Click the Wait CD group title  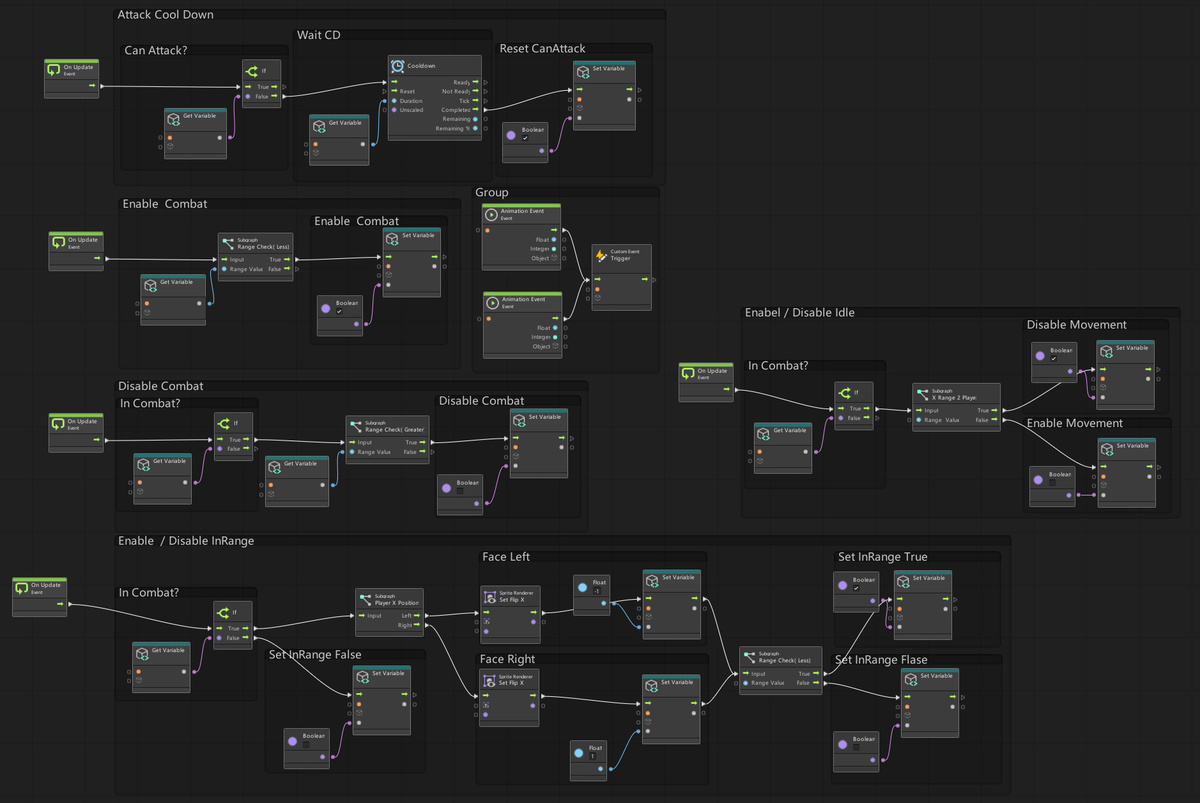tap(318, 36)
